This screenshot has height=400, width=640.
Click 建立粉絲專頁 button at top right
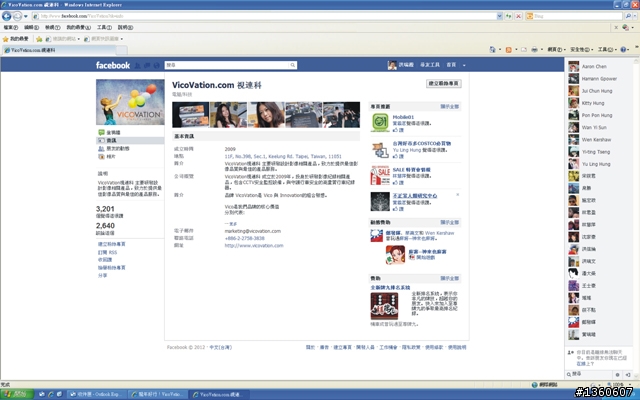(x=444, y=83)
